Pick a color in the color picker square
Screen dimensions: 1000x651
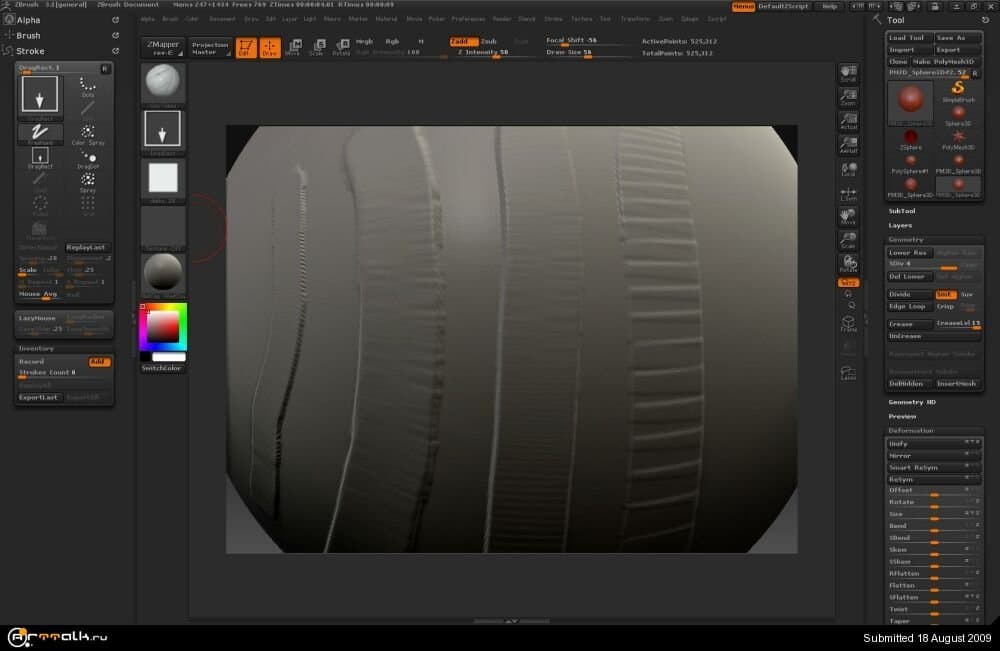point(163,326)
